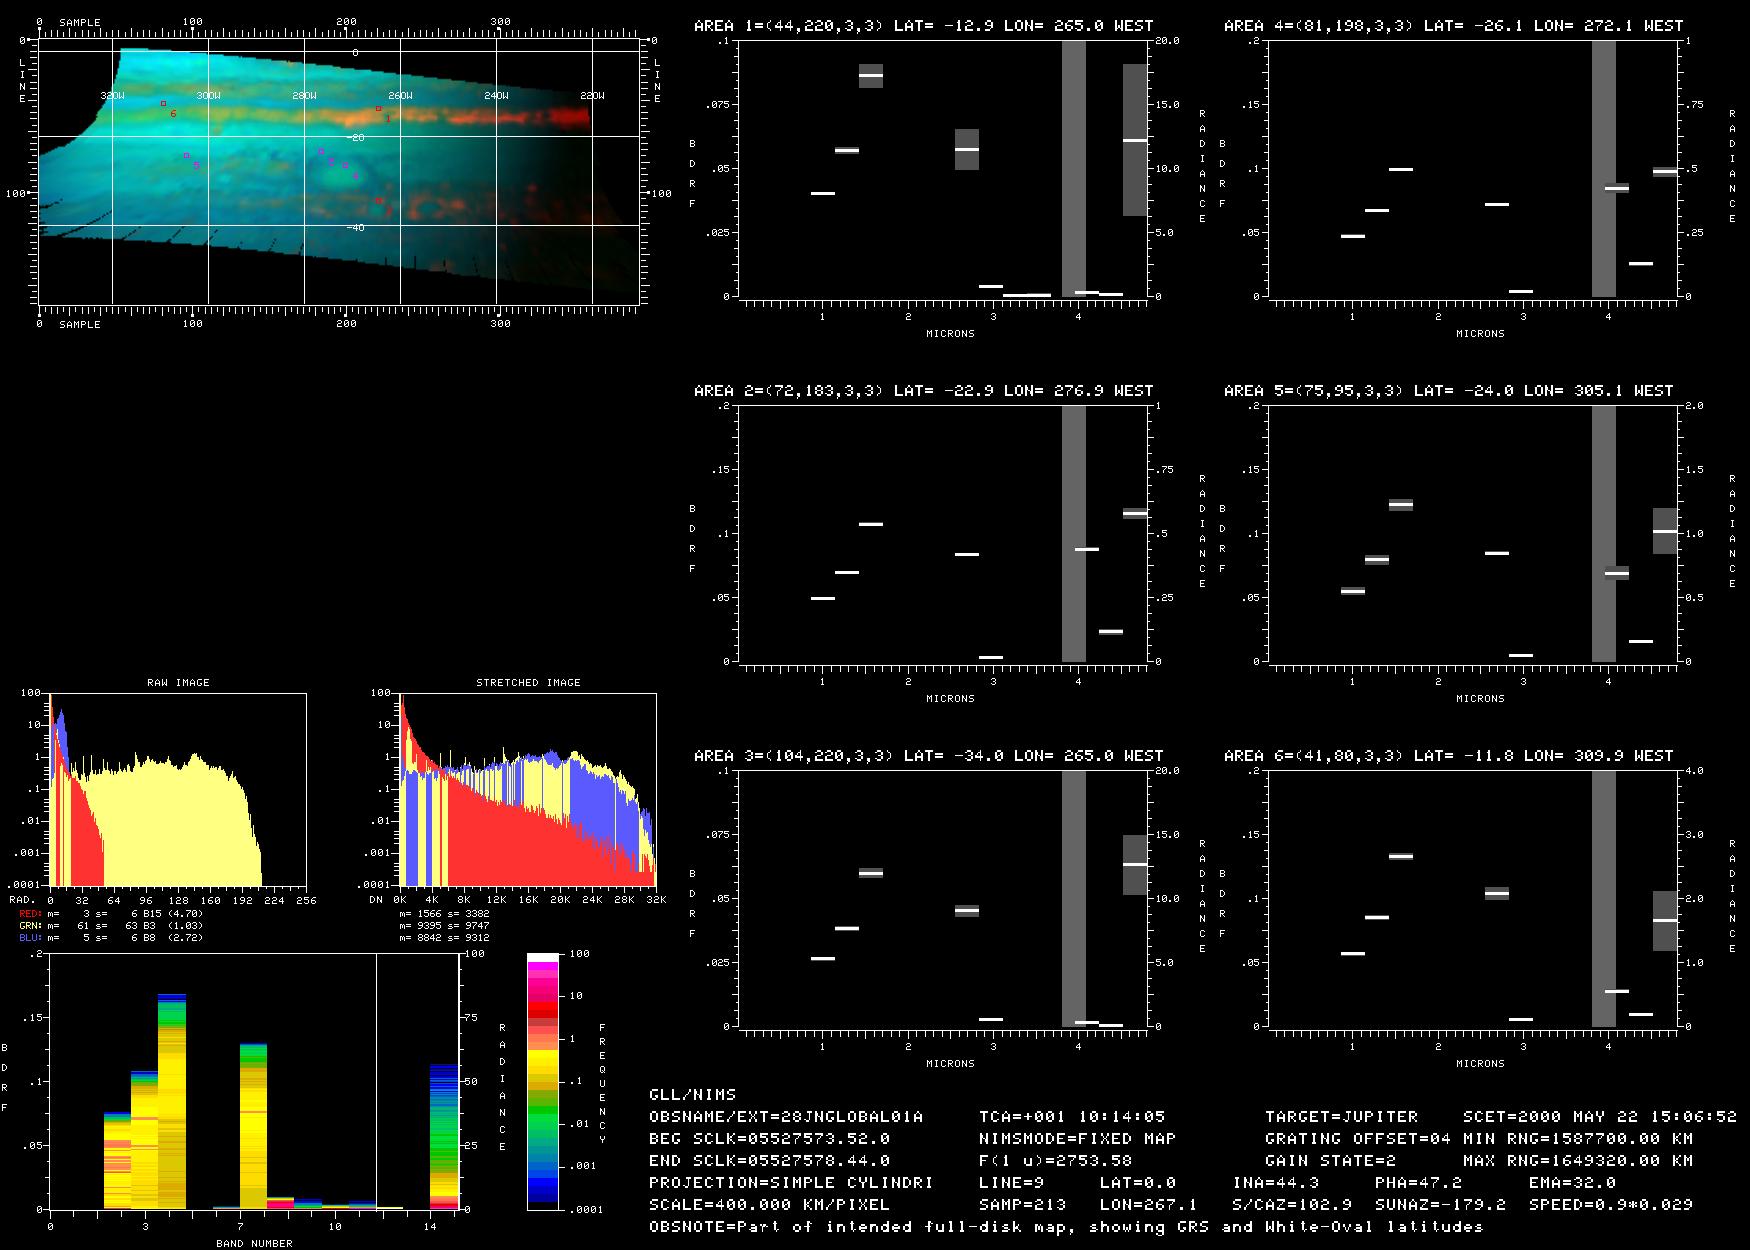1750x1250 pixels.
Task: Click the GRATING OFFSET=04 text
Action: (1357, 1138)
